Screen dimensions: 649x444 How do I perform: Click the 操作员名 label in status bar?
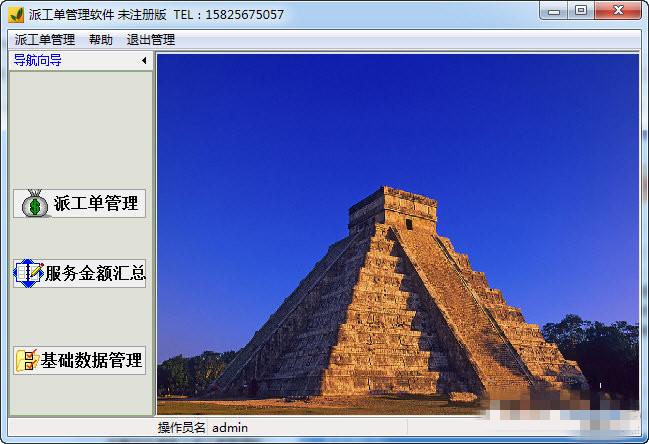tap(181, 428)
